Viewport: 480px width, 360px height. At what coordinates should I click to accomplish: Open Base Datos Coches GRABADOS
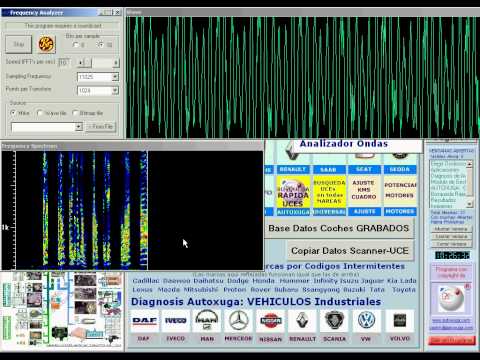tap(339, 228)
